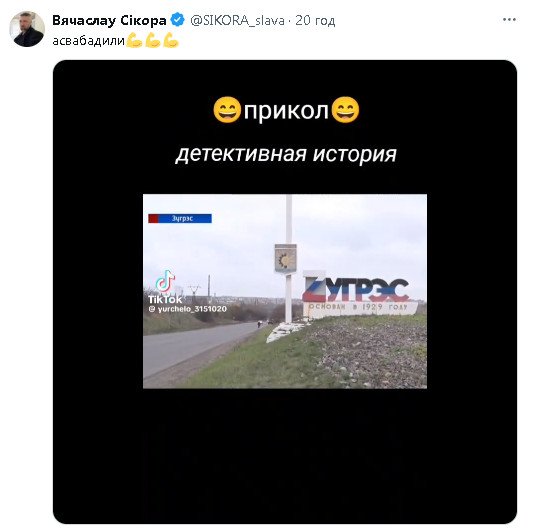The height and width of the screenshot is (532, 533).
Task: Click the blue Зугрэс location banner
Action: pos(180,218)
